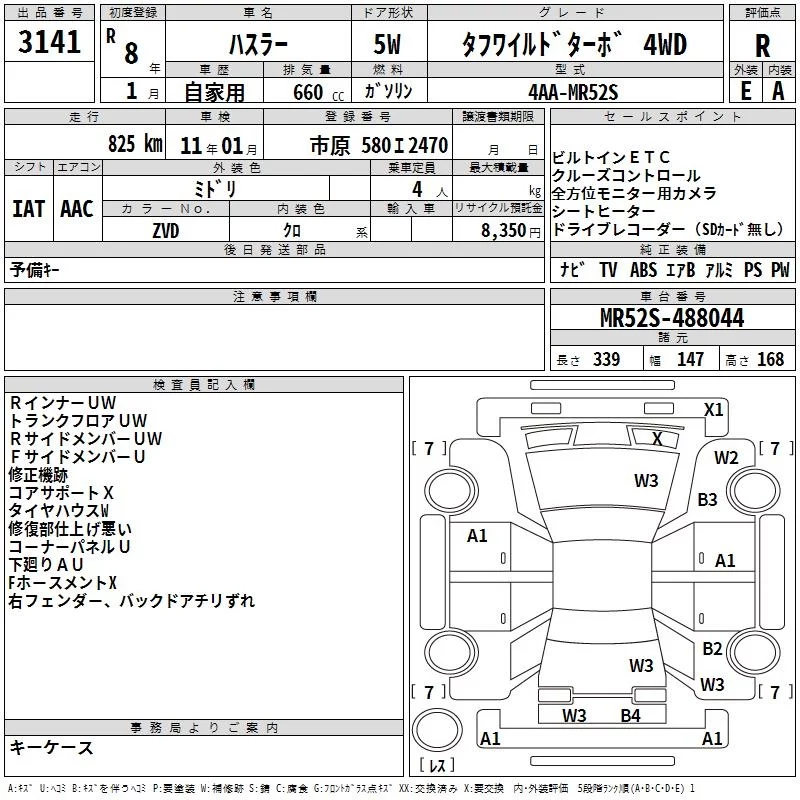
Task: Click the air conditioner type AAC
Action: pos(77,209)
